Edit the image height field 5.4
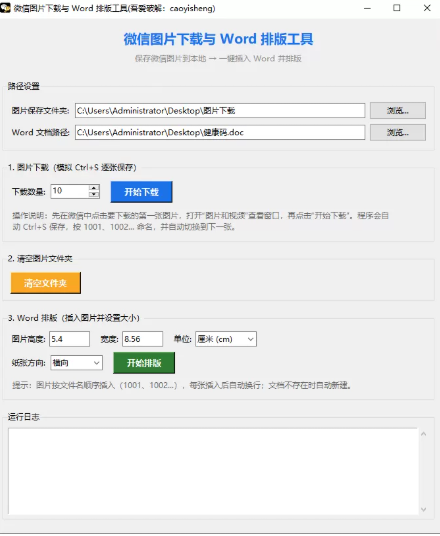Screen dimensions: 440x536 point(69,339)
